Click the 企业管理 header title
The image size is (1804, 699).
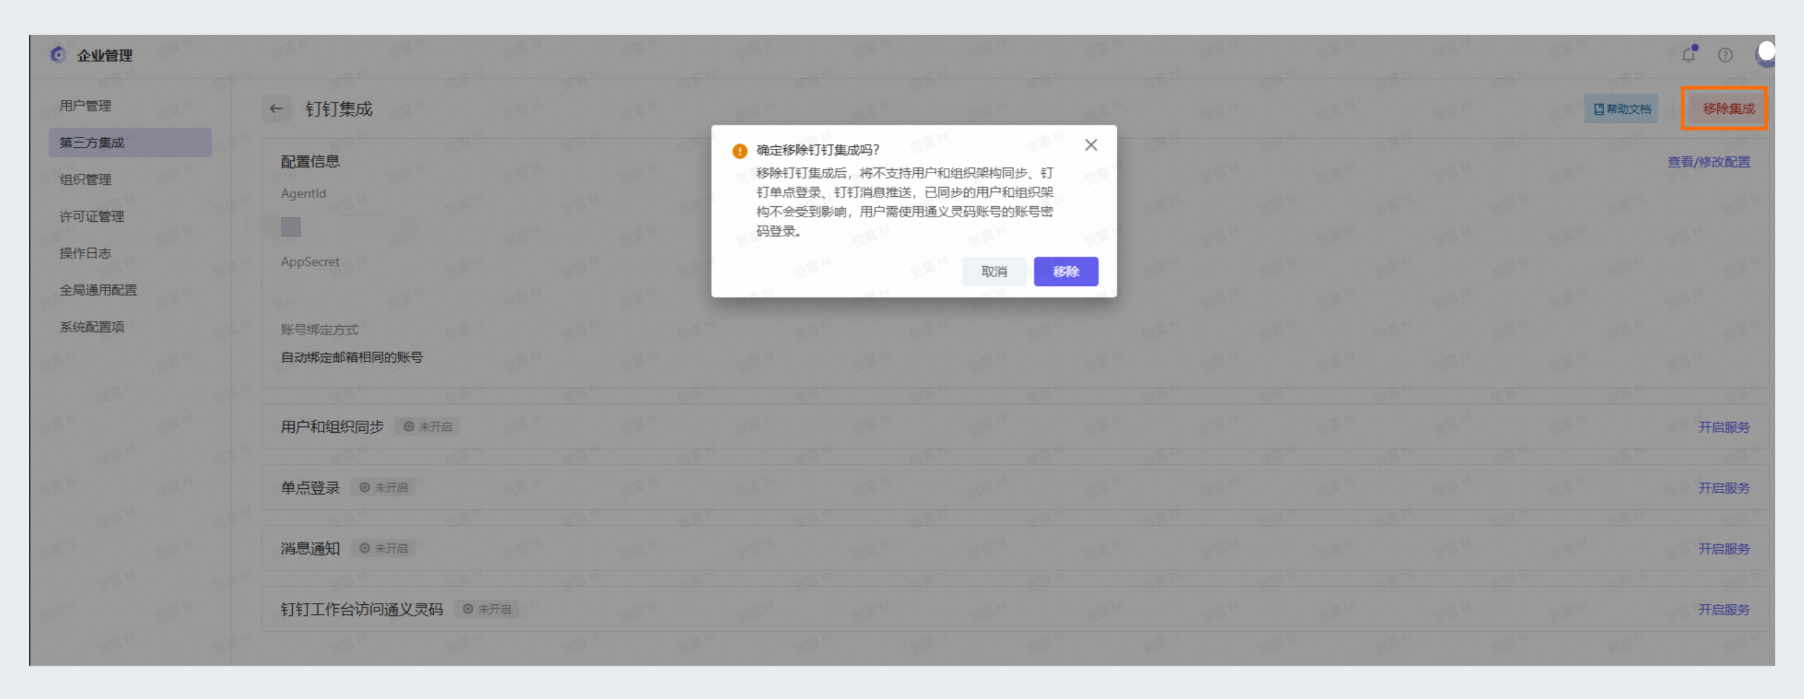pos(105,55)
